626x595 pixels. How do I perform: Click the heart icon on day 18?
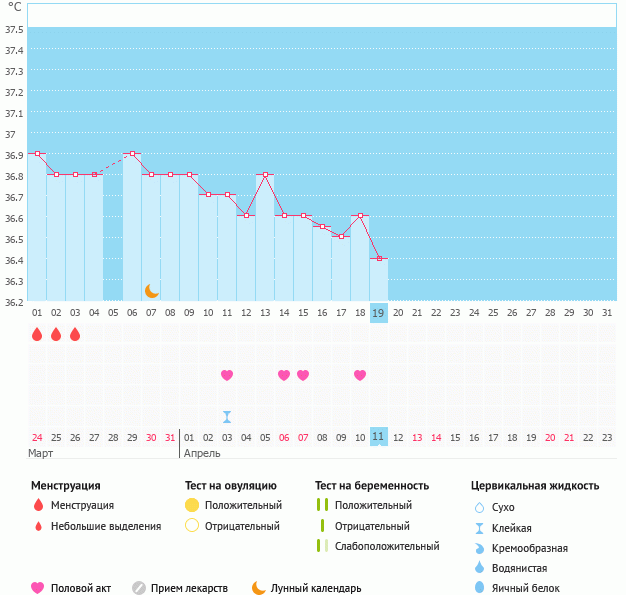[360, 375]
